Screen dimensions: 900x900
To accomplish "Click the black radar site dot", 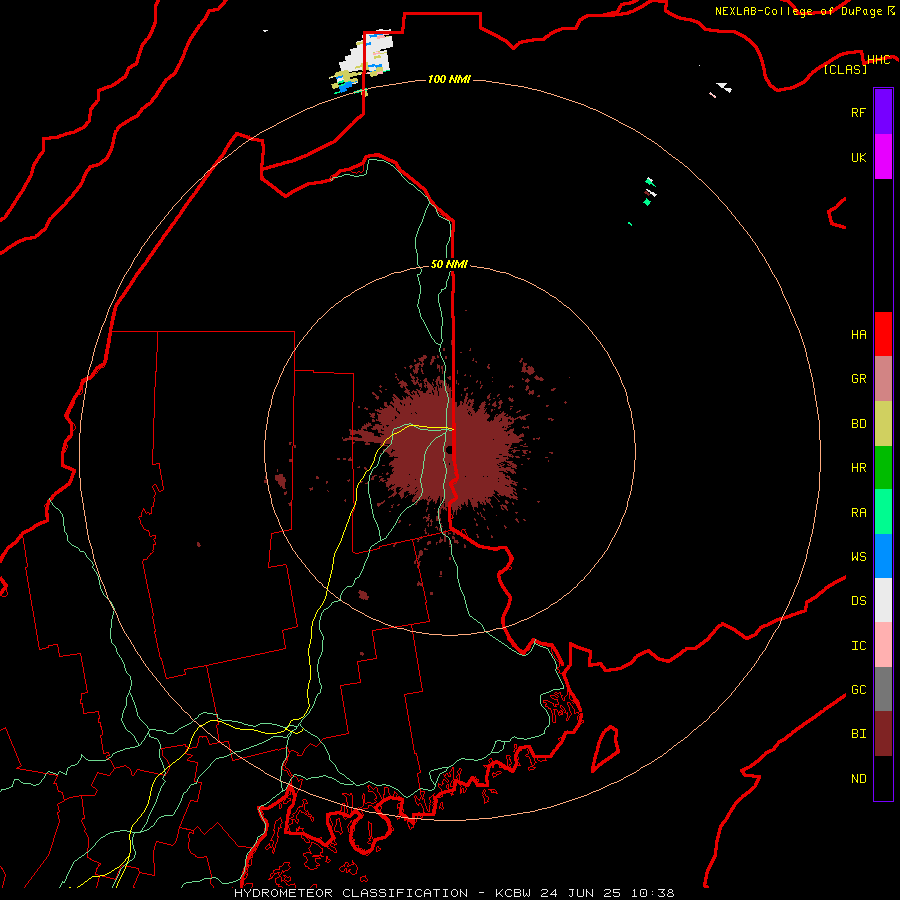I will coord(449,449).
